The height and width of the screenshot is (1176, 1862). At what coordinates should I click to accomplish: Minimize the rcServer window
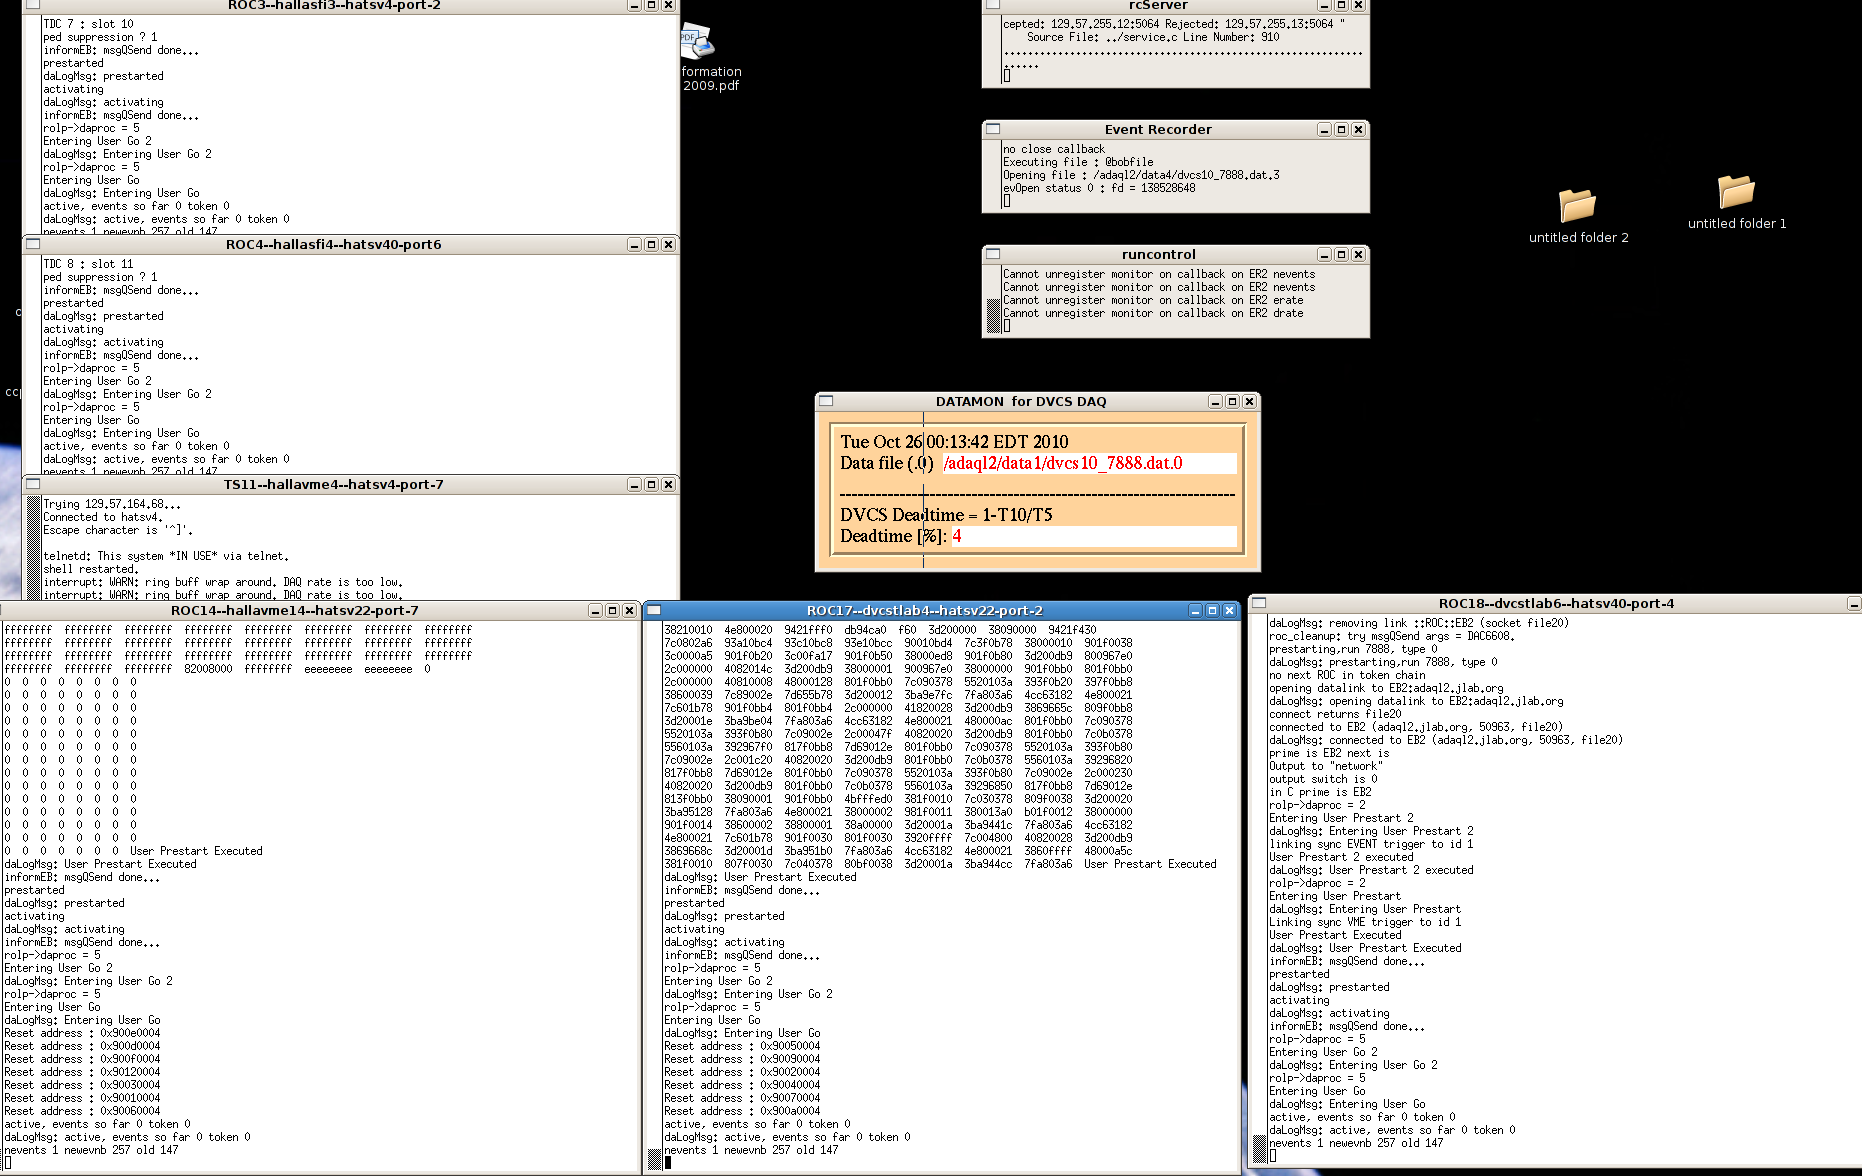1324,4
